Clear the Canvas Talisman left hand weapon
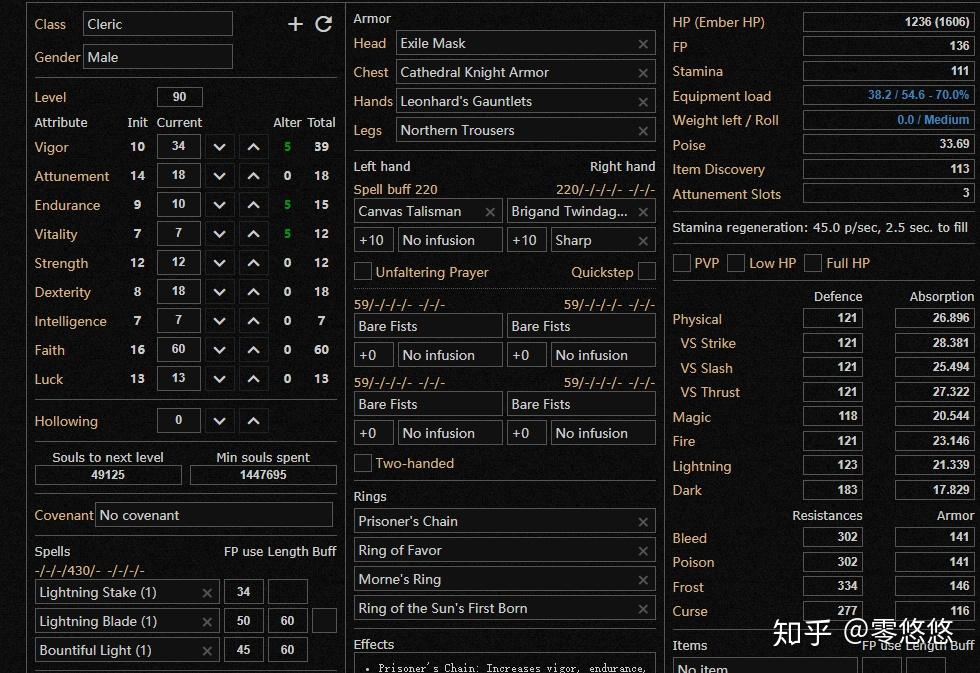 (x=490, y=212)
